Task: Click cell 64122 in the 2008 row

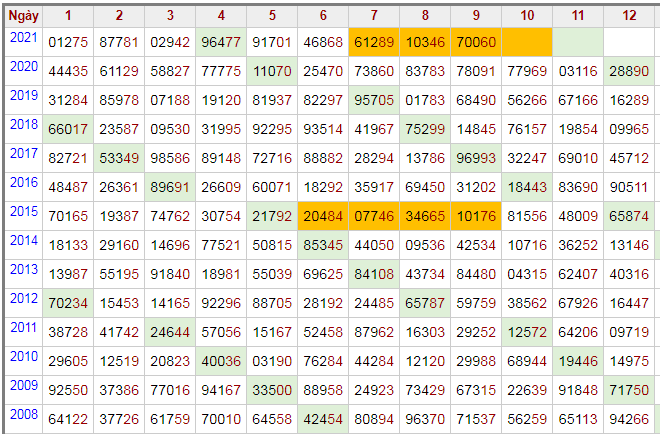Action: [68, 419]
